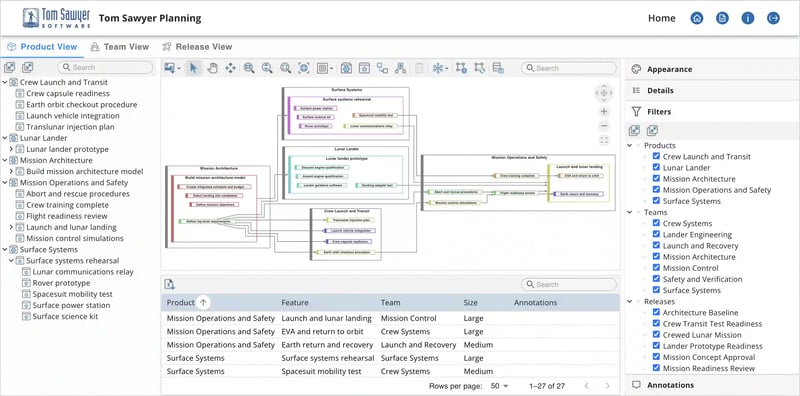Select the arrow pointer tool
Viewport: 800px width, 396px height.
tap(193, 68)
